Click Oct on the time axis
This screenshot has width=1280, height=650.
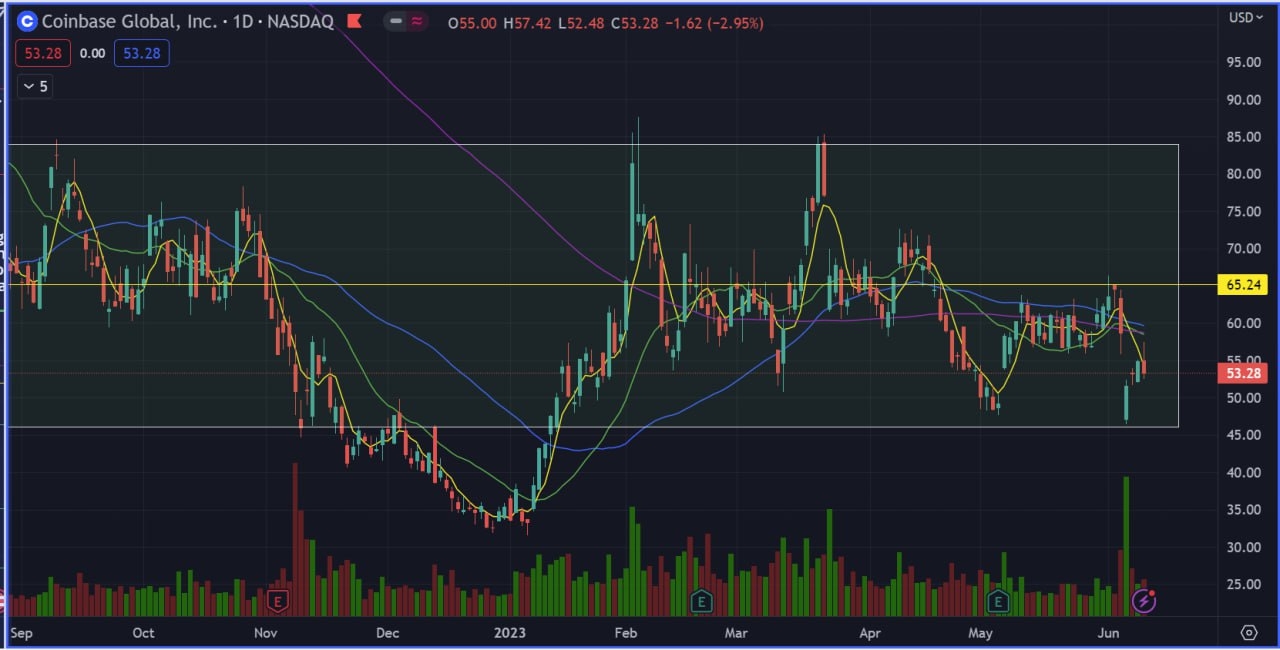(143, 633)
